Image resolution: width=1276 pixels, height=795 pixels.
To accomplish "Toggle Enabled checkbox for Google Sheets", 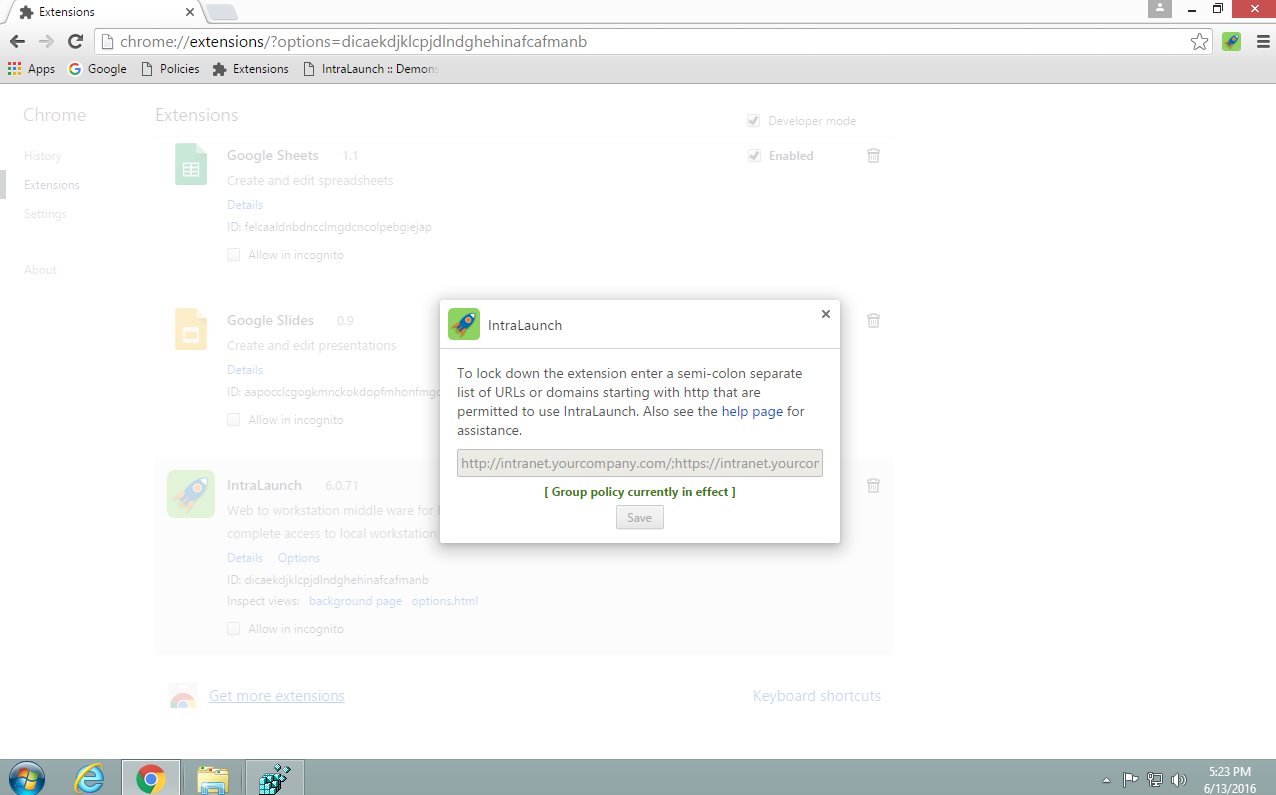I will coord(753,156).
